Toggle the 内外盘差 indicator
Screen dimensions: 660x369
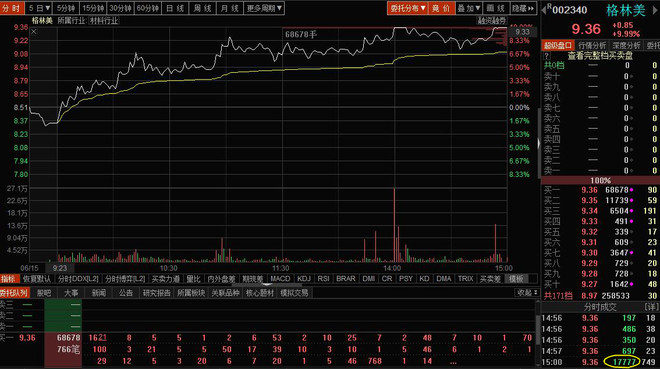221,279
